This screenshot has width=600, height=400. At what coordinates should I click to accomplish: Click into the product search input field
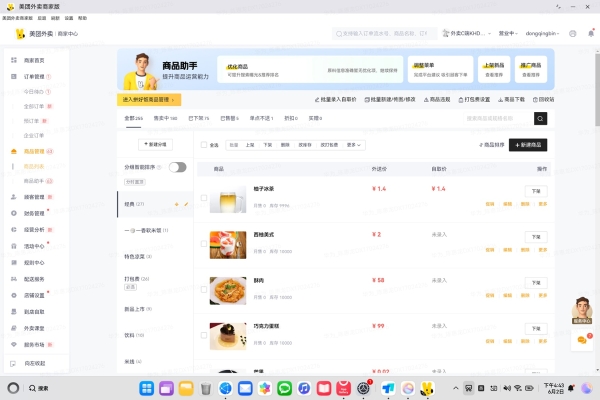click(x=499, y=119)
